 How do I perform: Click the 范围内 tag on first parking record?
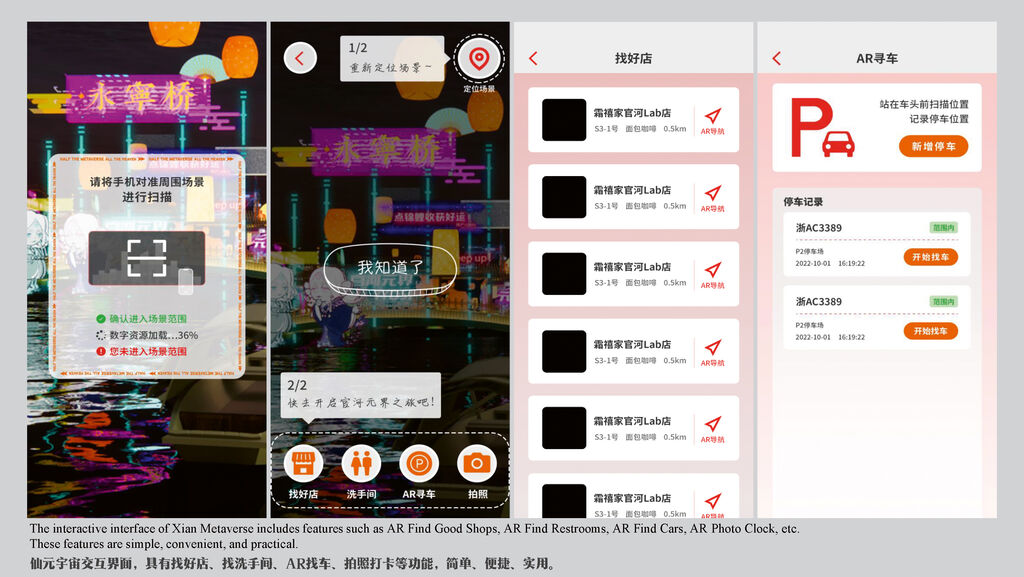click(943, 227)
